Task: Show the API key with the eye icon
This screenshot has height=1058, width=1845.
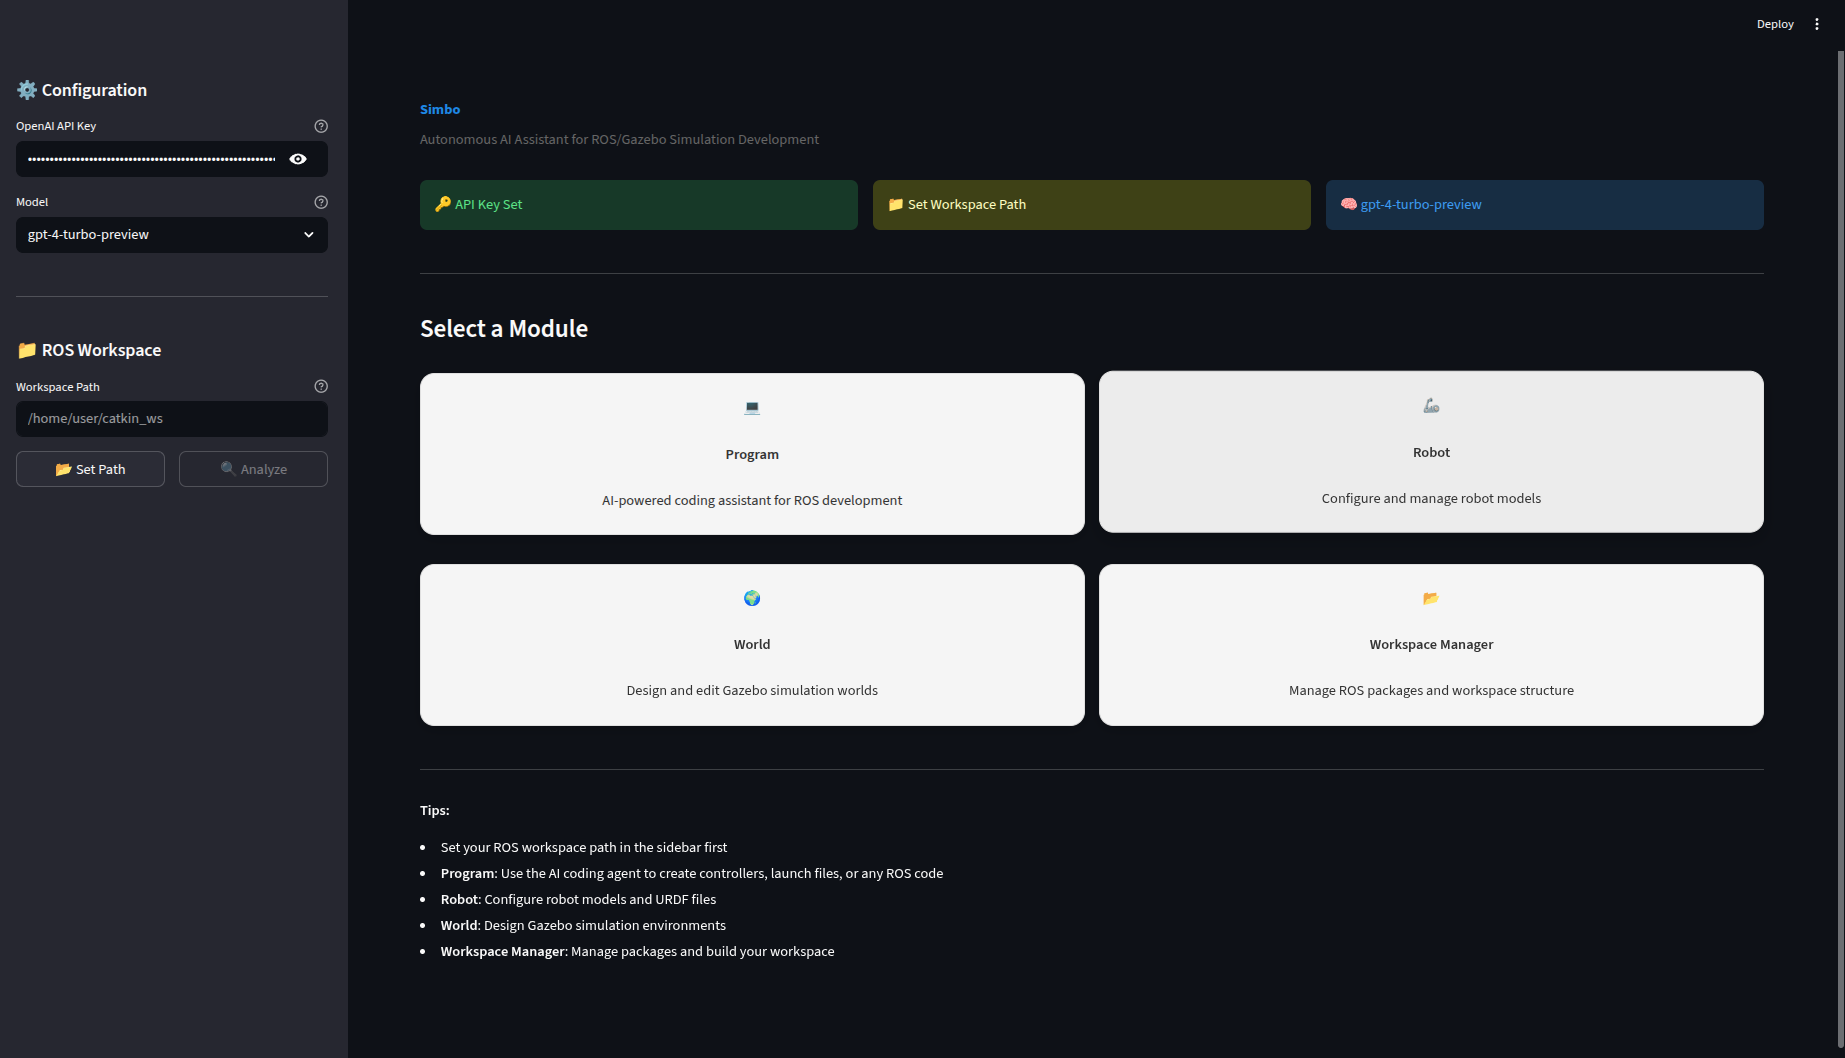Action: coord(298,159)
